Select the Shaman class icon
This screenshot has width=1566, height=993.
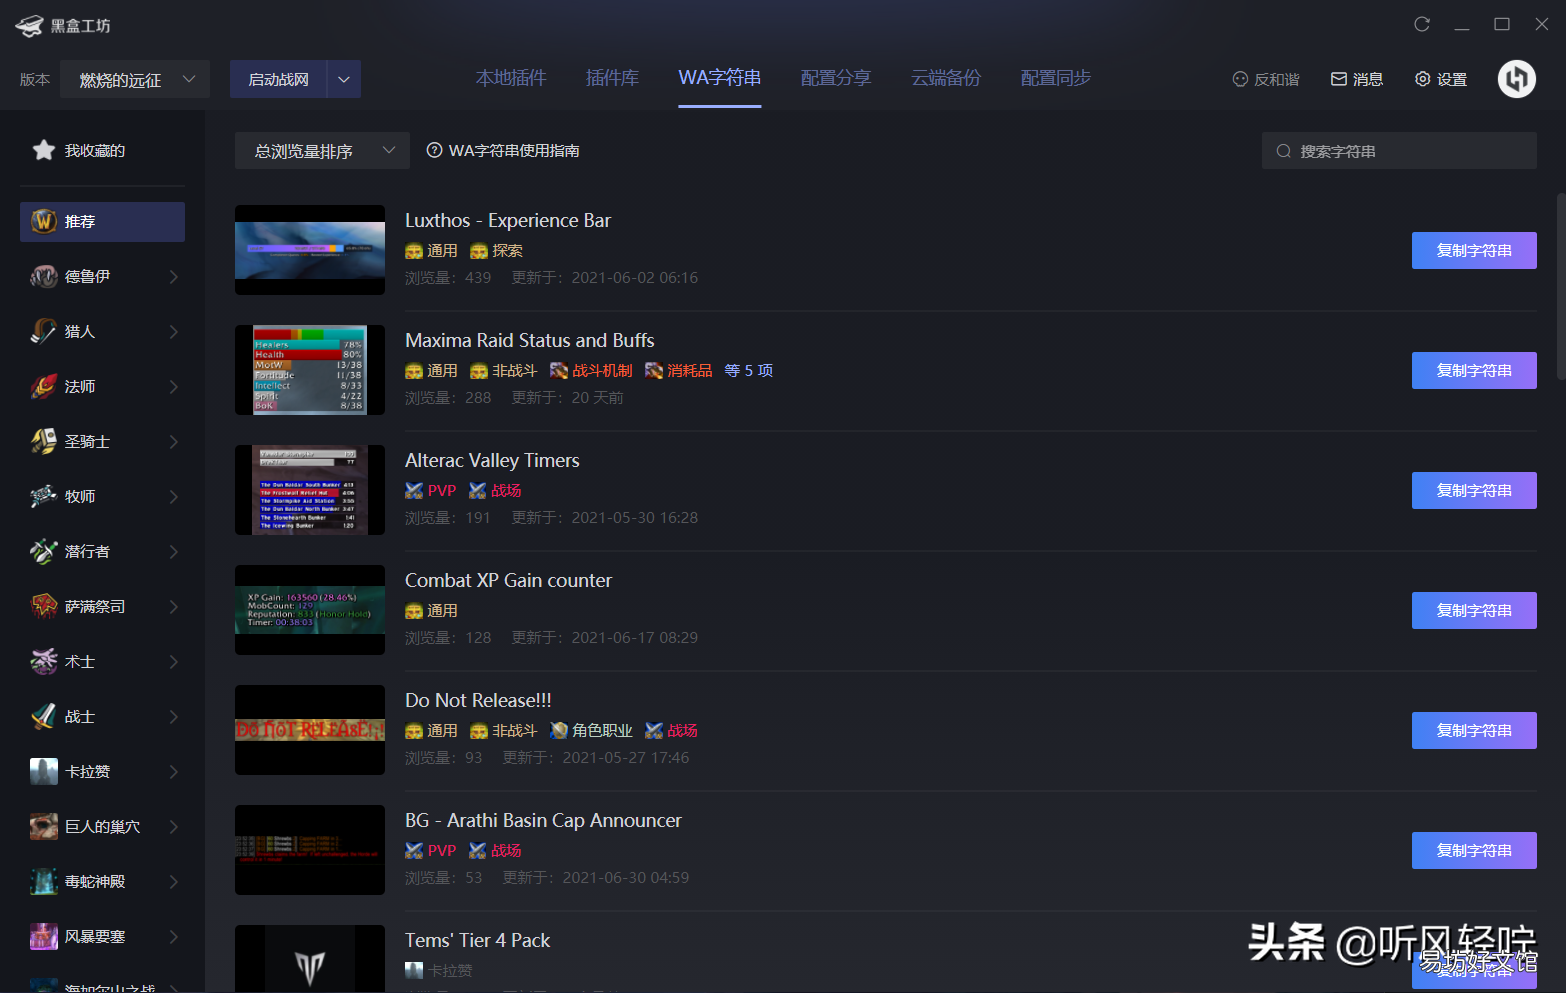point(44,606)
